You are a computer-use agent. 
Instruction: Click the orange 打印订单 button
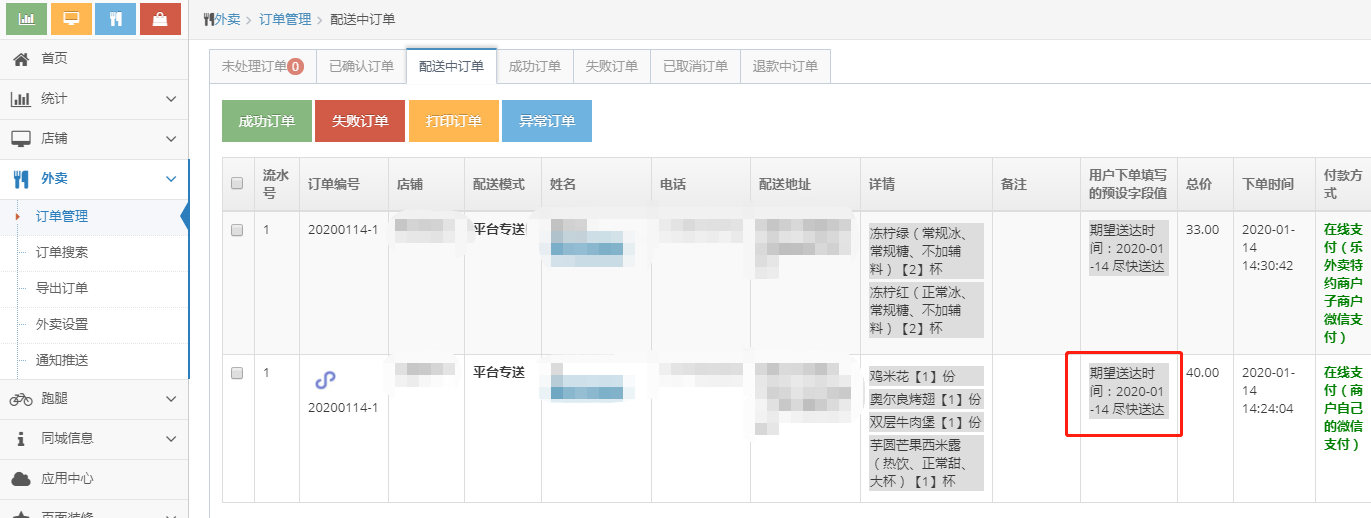[453, 121]
